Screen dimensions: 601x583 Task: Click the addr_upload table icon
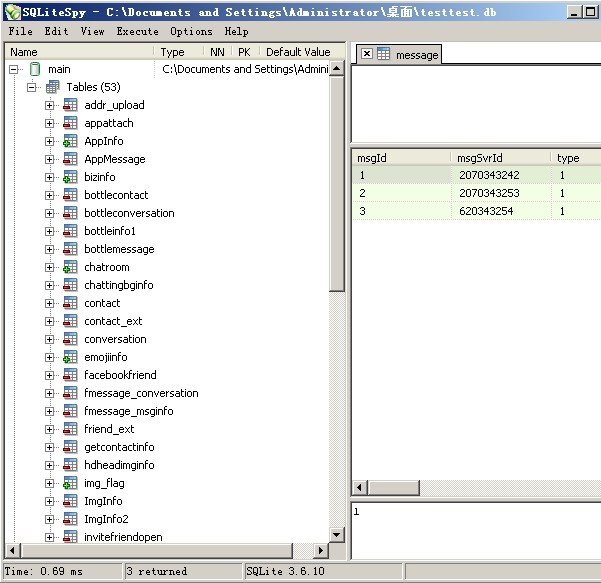coord(70,105)
